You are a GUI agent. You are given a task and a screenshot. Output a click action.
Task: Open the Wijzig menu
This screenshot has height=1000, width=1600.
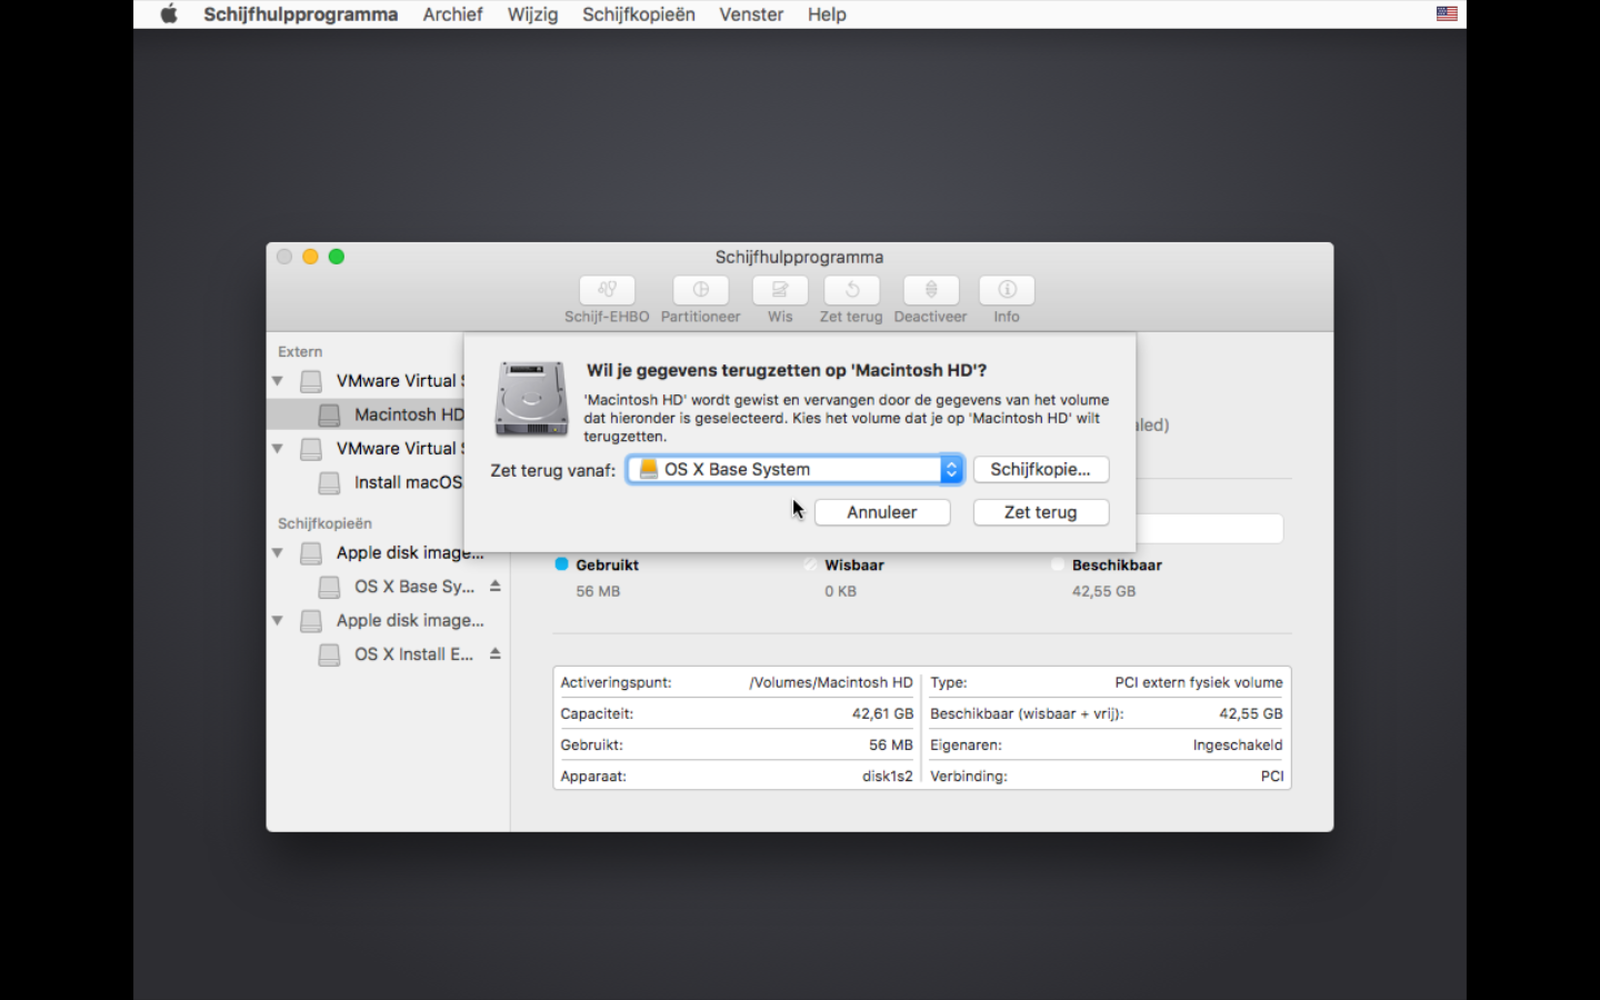pos(532,14)
